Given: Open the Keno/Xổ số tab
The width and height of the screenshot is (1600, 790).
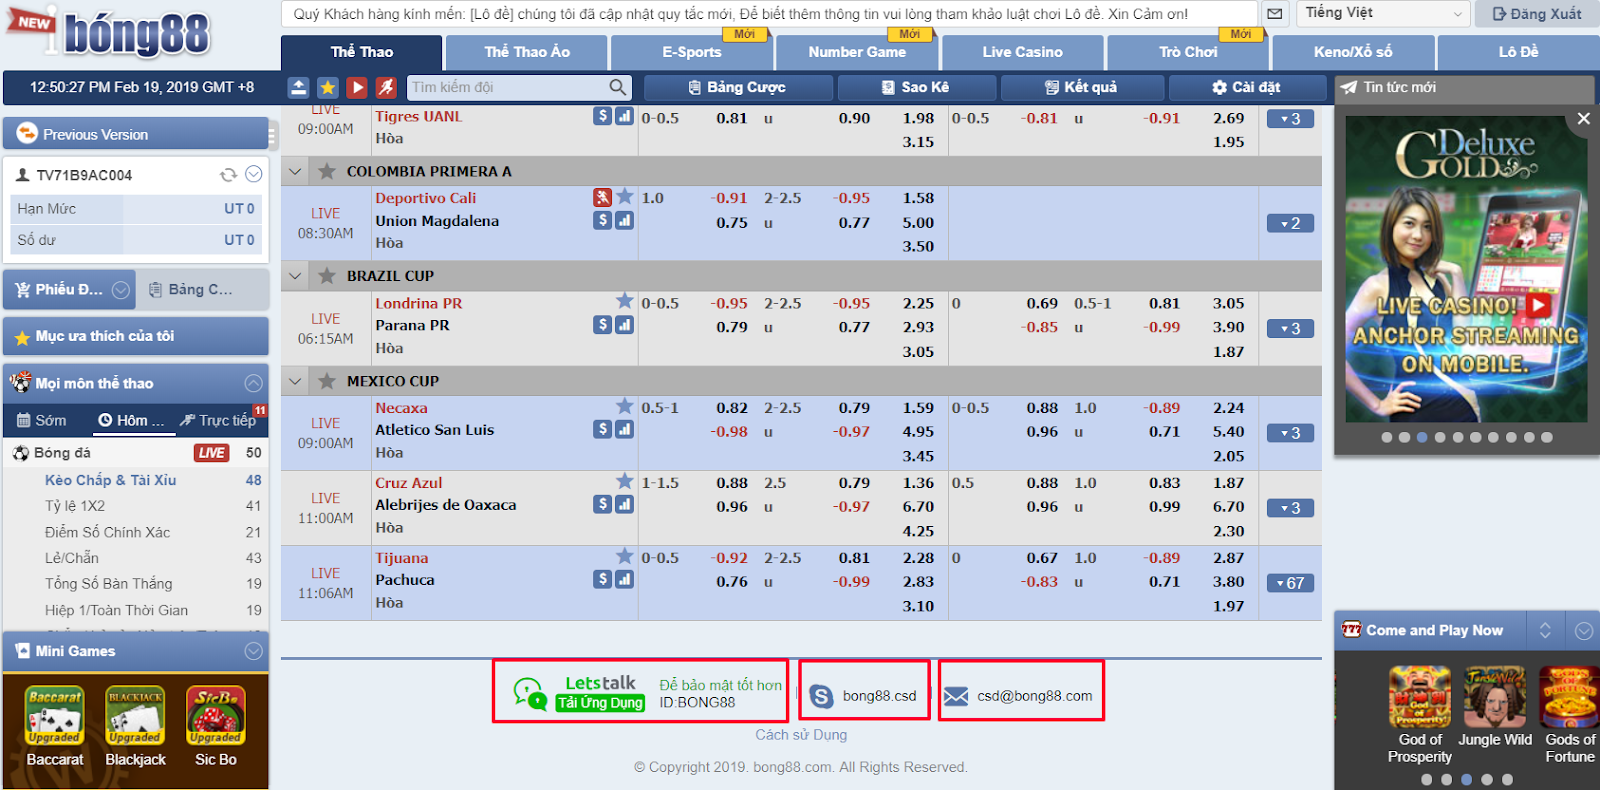Looking at the screenshot, I should (x=1353, y=52).
